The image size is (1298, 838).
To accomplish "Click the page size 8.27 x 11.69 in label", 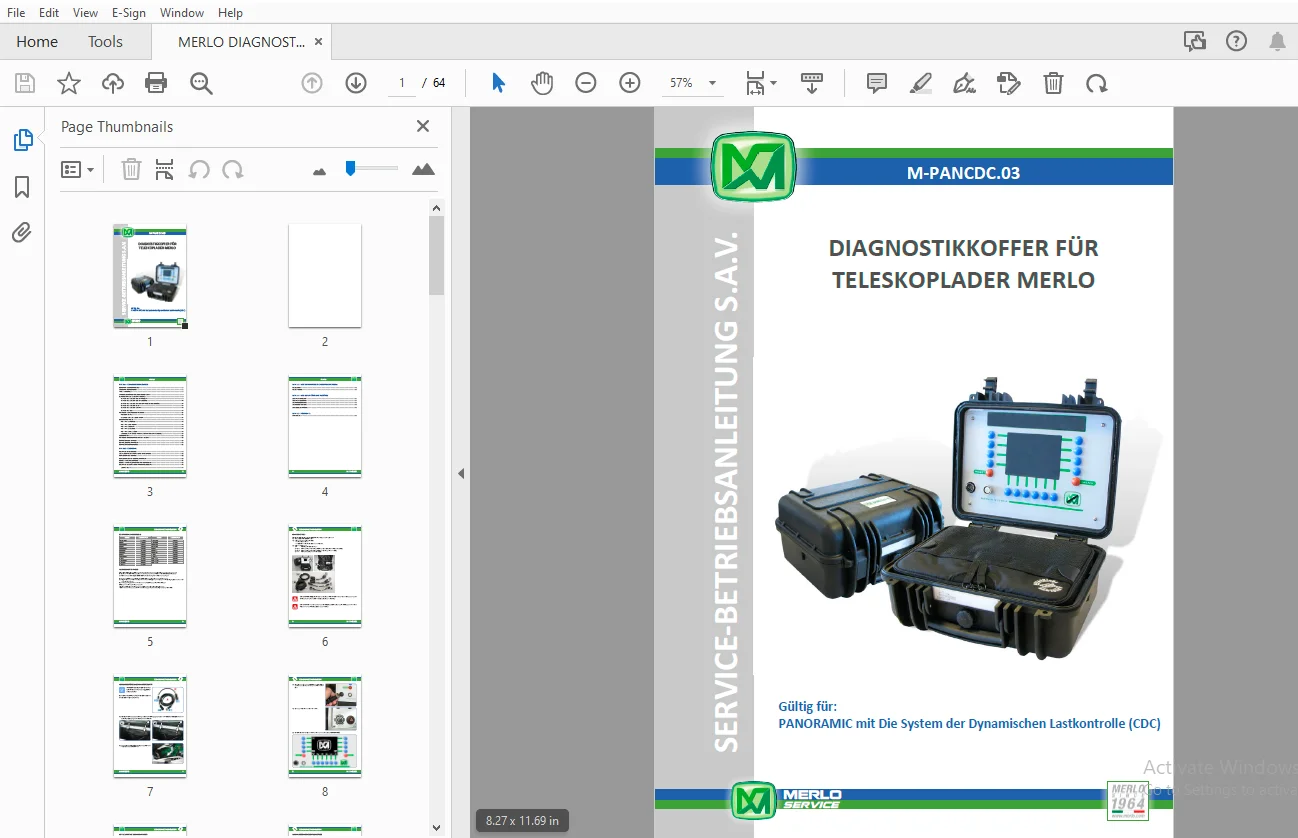I will coord(522,821).
